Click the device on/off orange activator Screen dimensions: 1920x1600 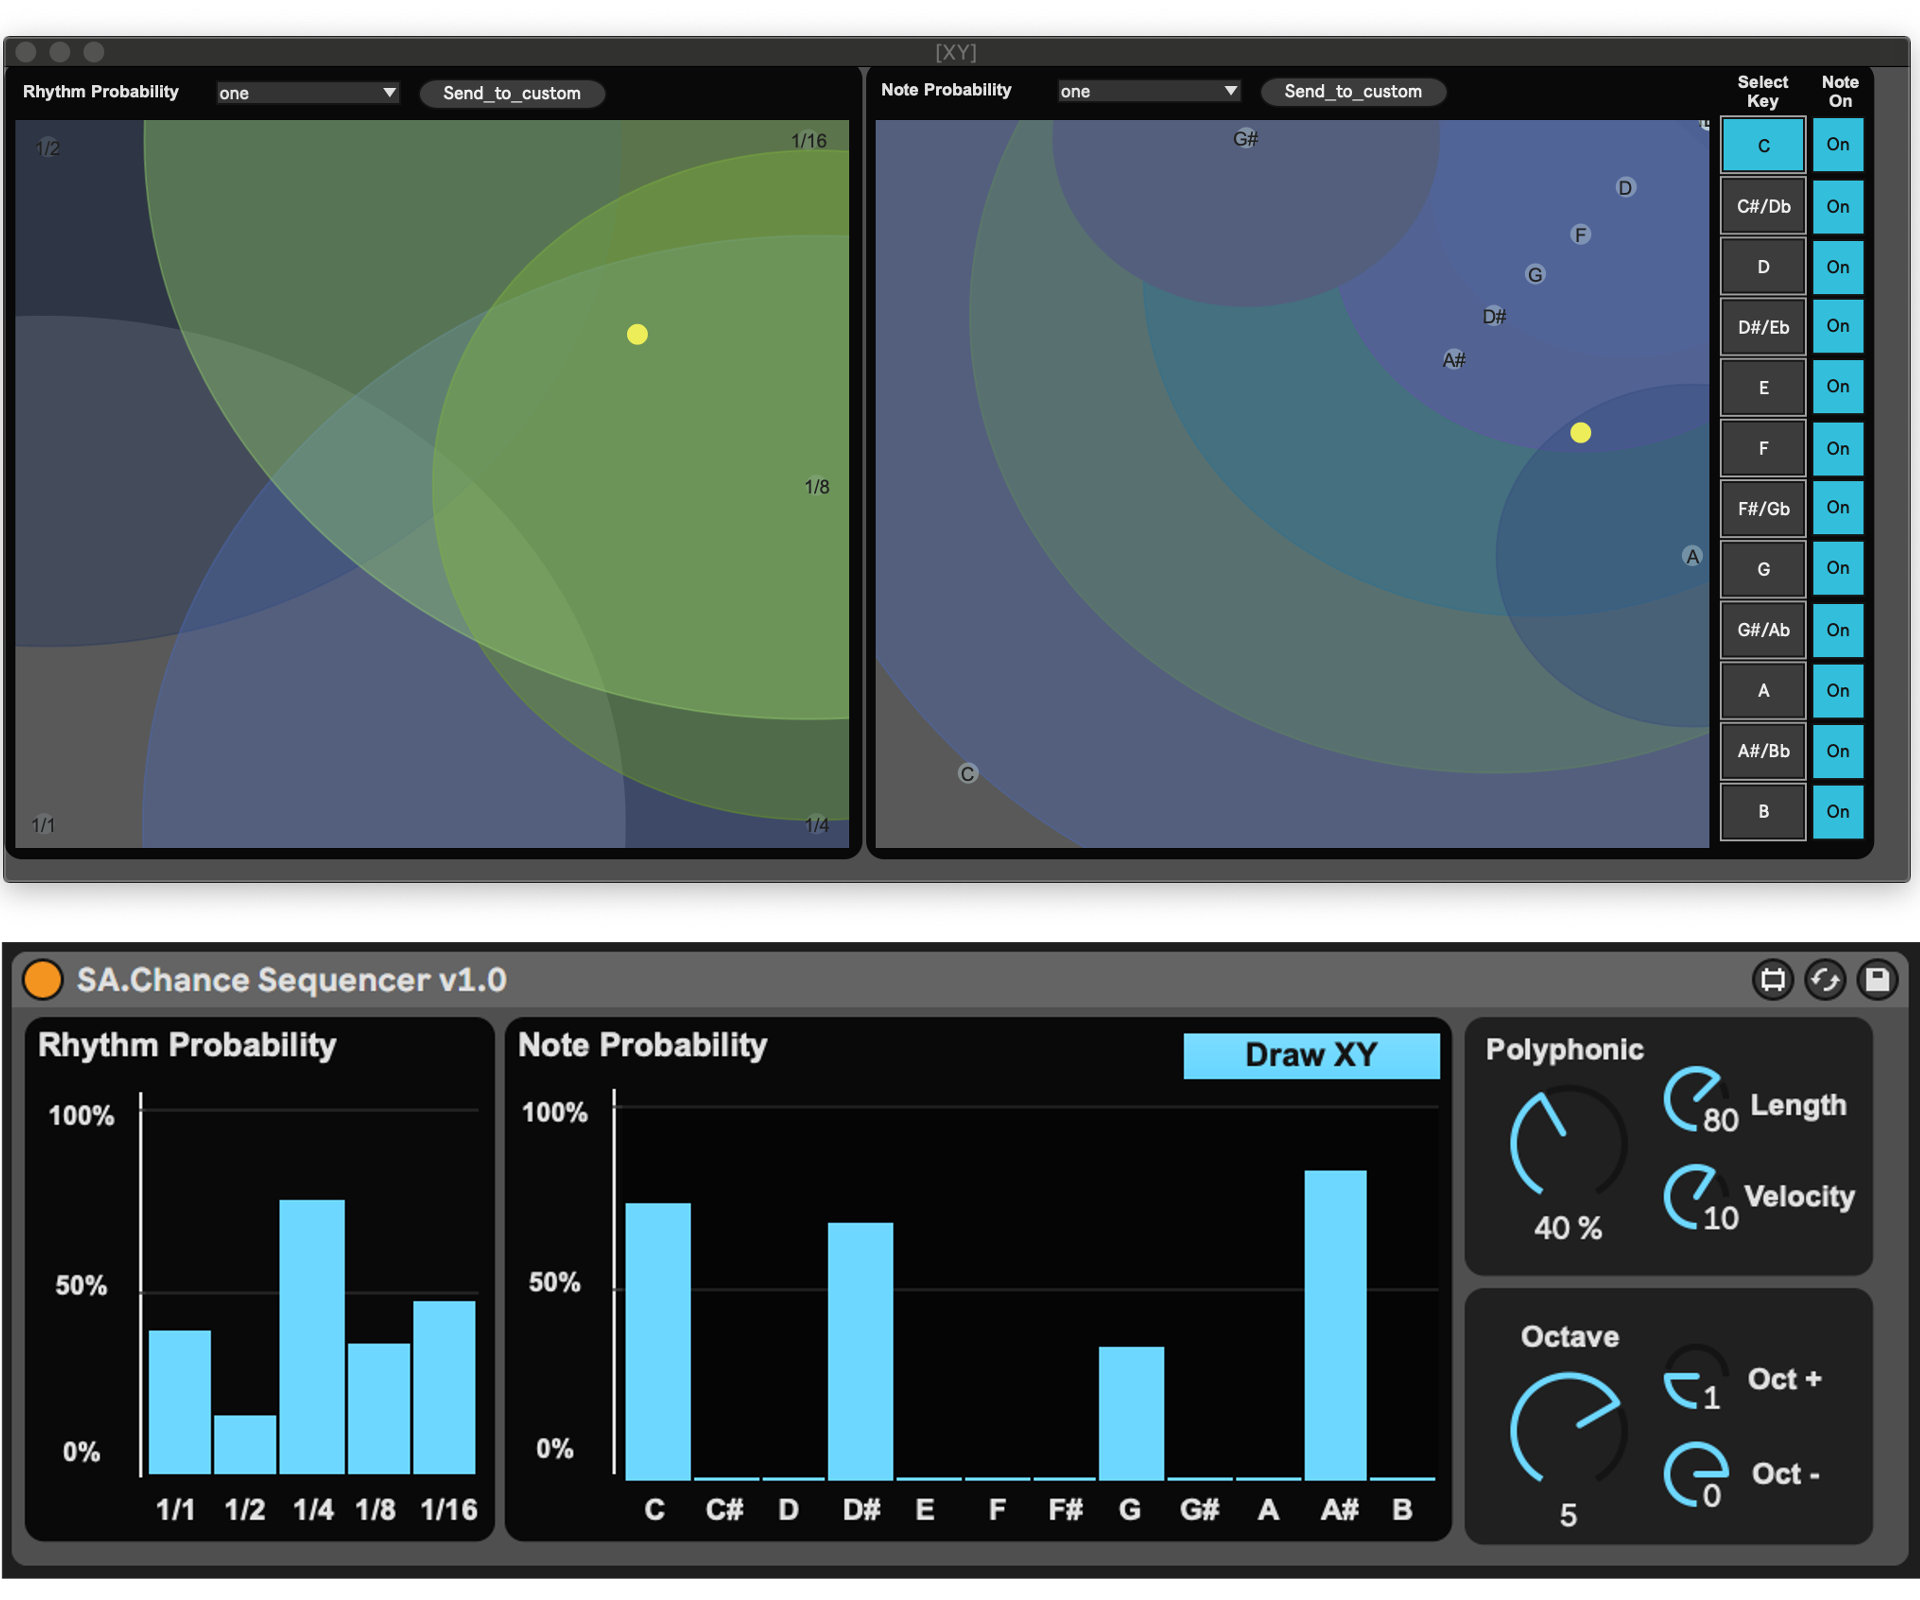pos(43,979)
